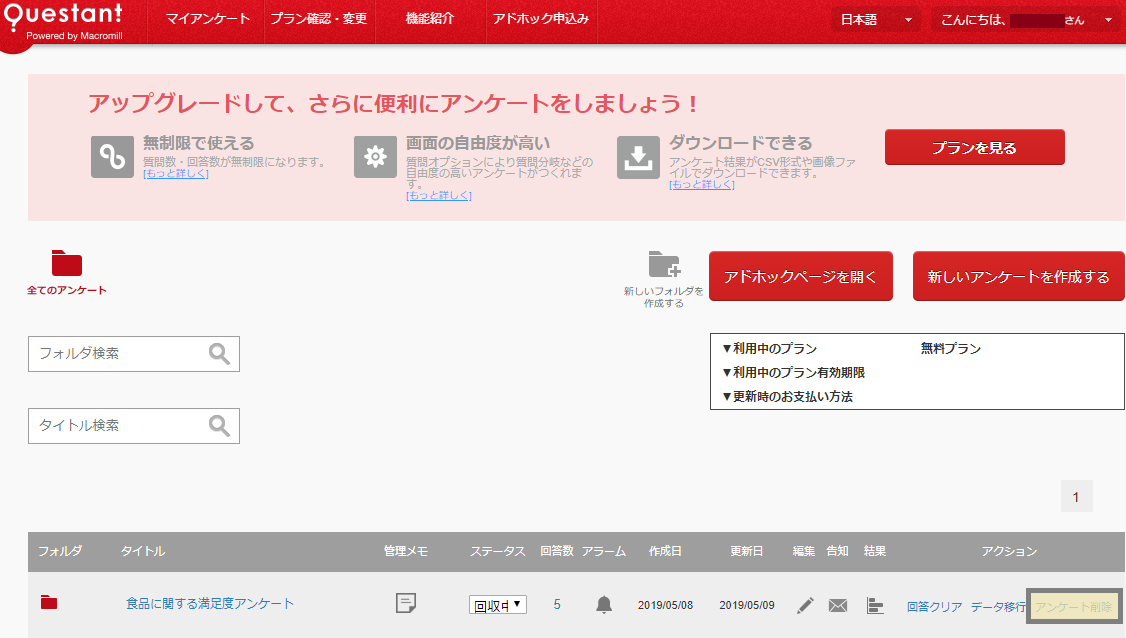This screenshot has height=638, width=1126.
Task: Click the answer count 5 link
Action: point(557,605)
